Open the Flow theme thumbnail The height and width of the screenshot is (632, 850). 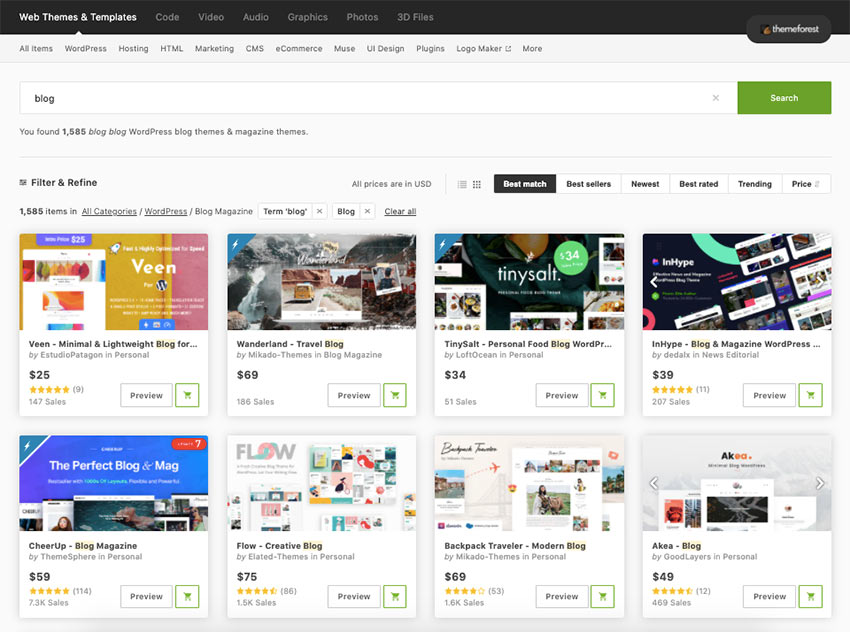(321, 483)
